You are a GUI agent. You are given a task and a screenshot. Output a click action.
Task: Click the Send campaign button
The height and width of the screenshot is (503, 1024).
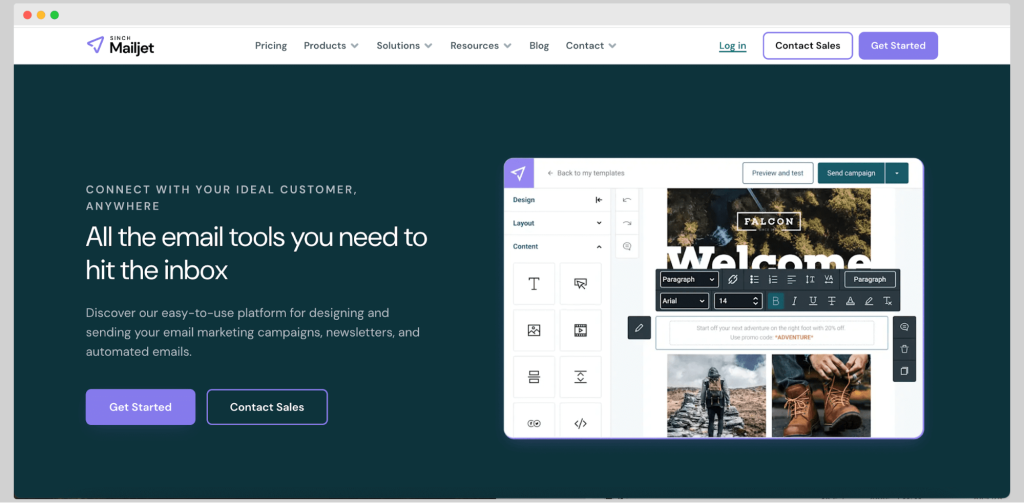pyautogui.click(x=851, y=173)
